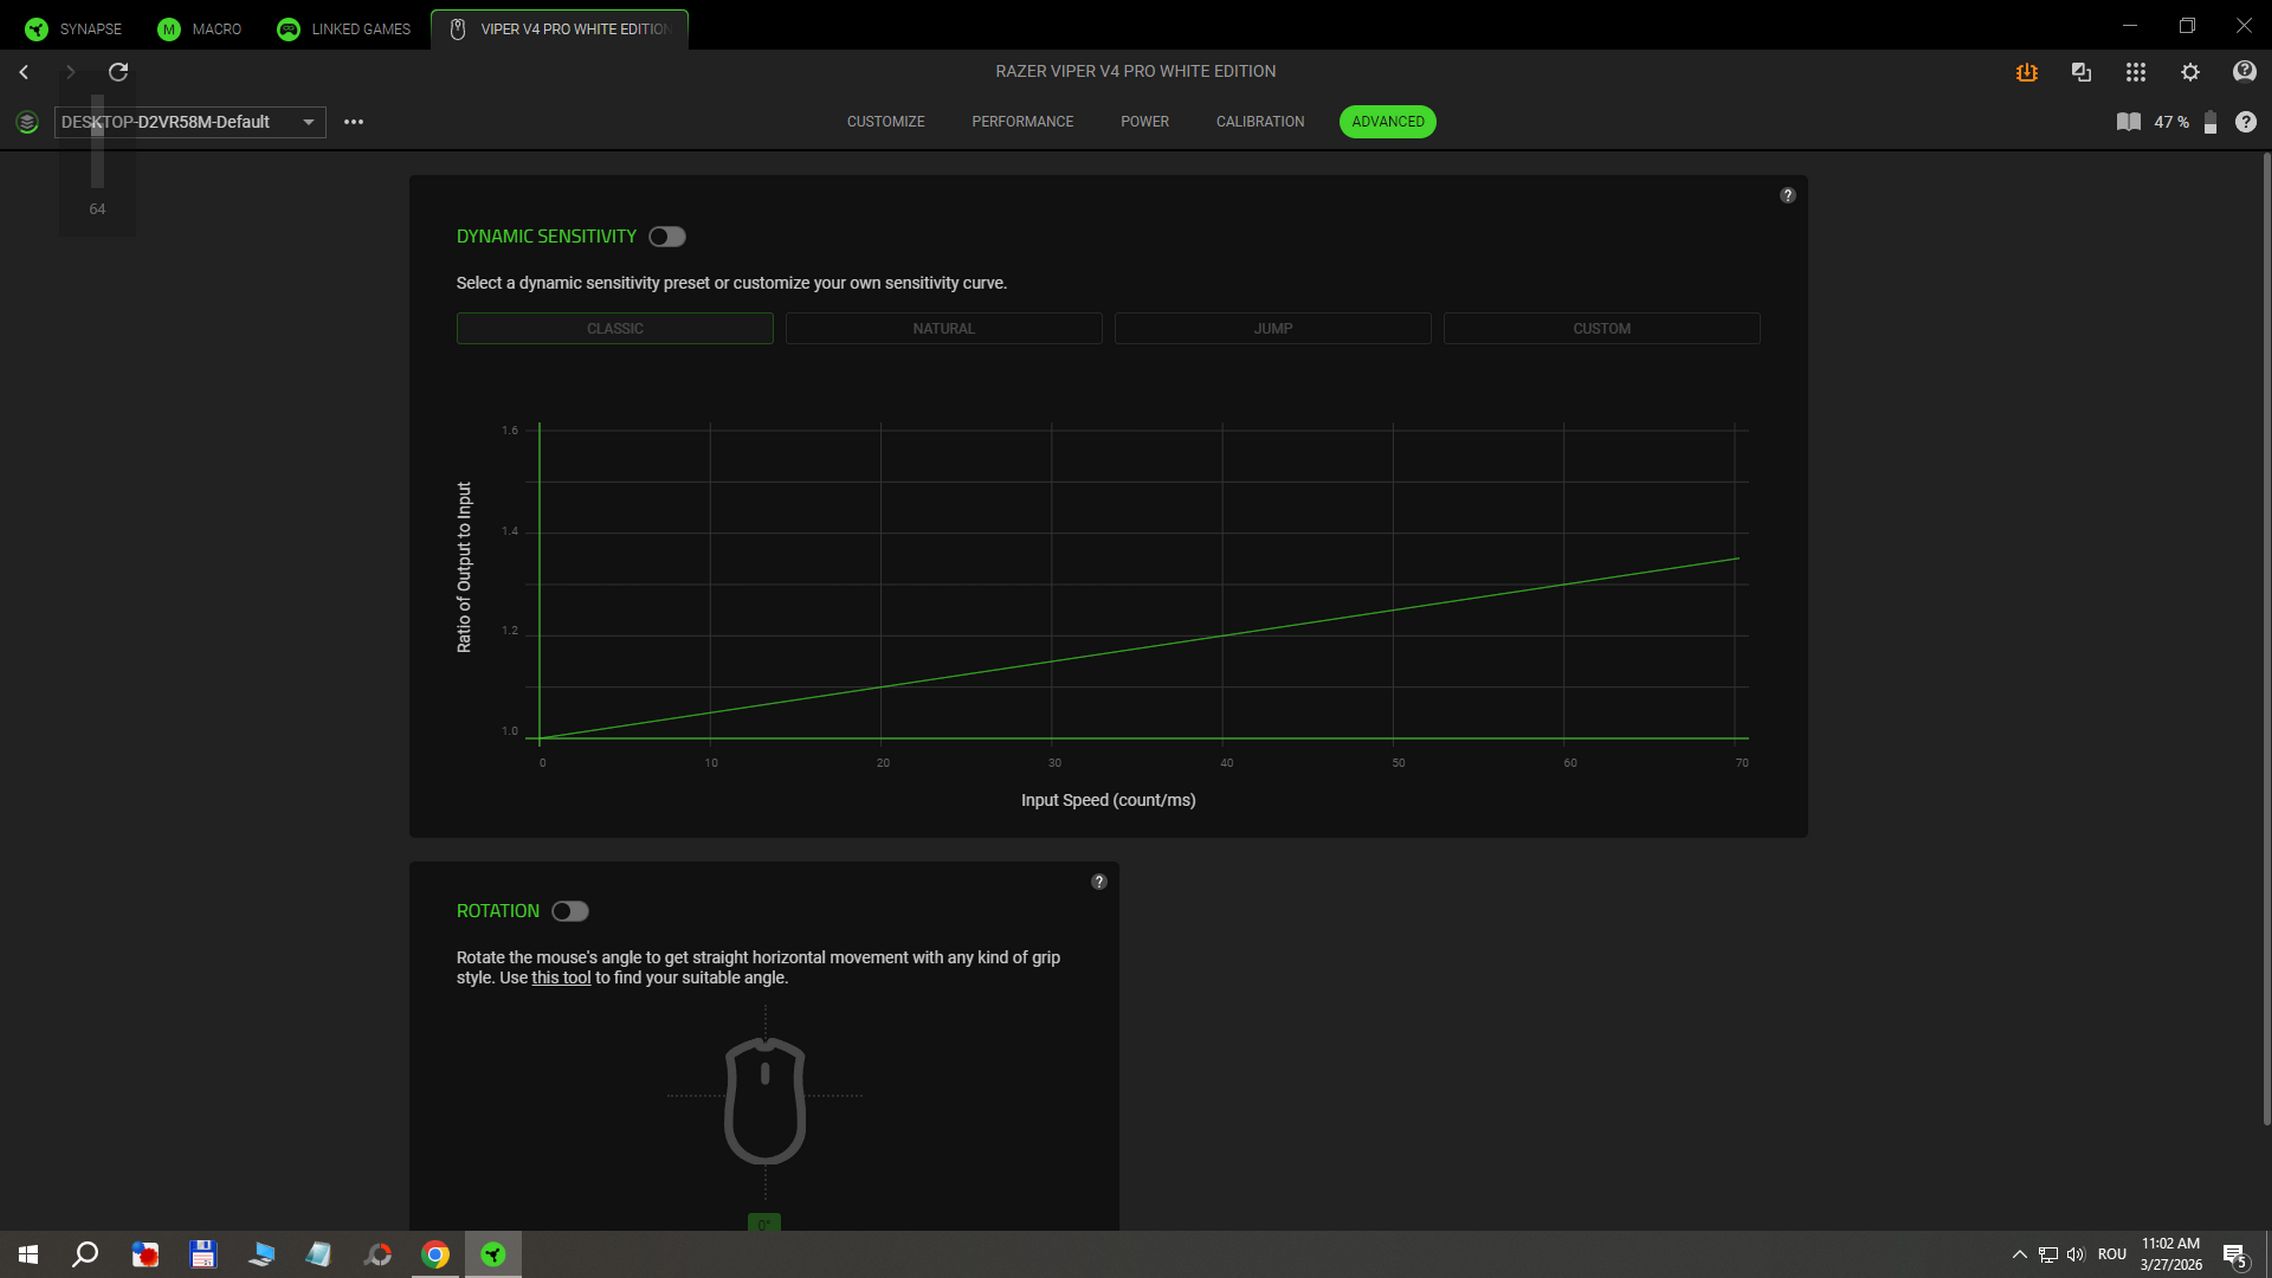Screen dimensions: 2272x1278
Task: Switch to the Performance tab
Action: coord(1022,122)
